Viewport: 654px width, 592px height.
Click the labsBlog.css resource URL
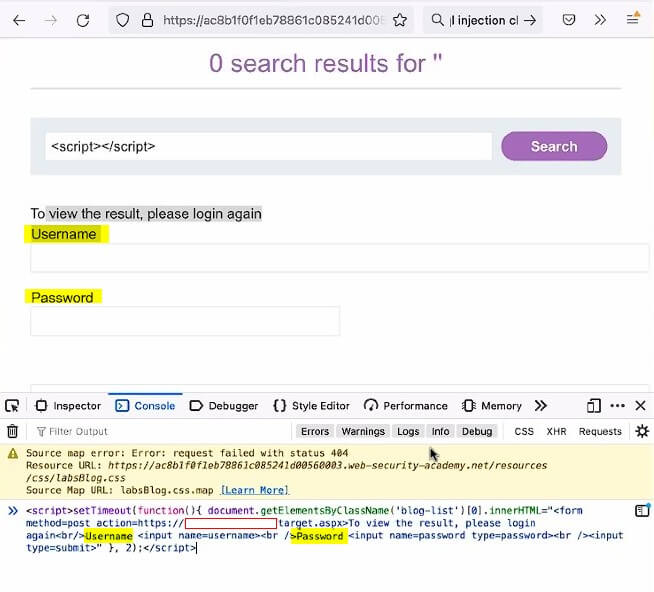tap(286, 471)
